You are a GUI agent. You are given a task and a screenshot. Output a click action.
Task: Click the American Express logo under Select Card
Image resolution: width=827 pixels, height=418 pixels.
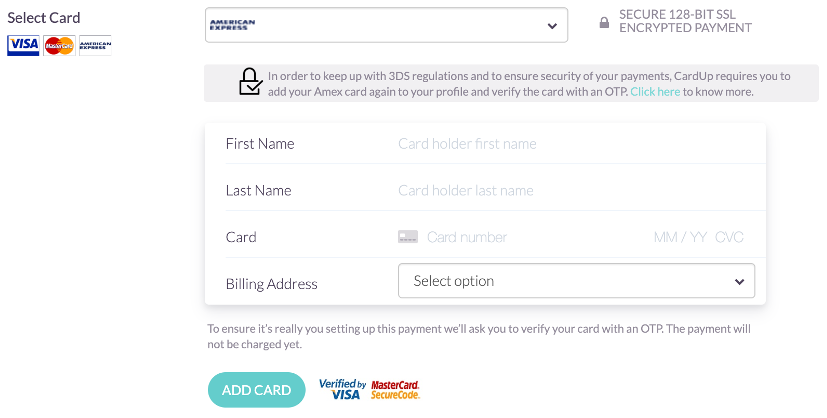95,45
